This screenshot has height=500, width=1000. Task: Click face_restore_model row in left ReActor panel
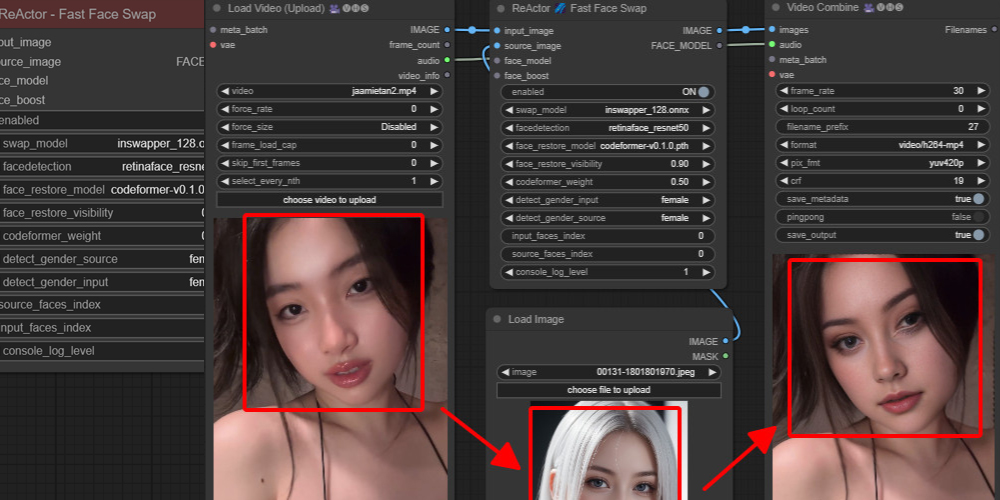point(102,189)
